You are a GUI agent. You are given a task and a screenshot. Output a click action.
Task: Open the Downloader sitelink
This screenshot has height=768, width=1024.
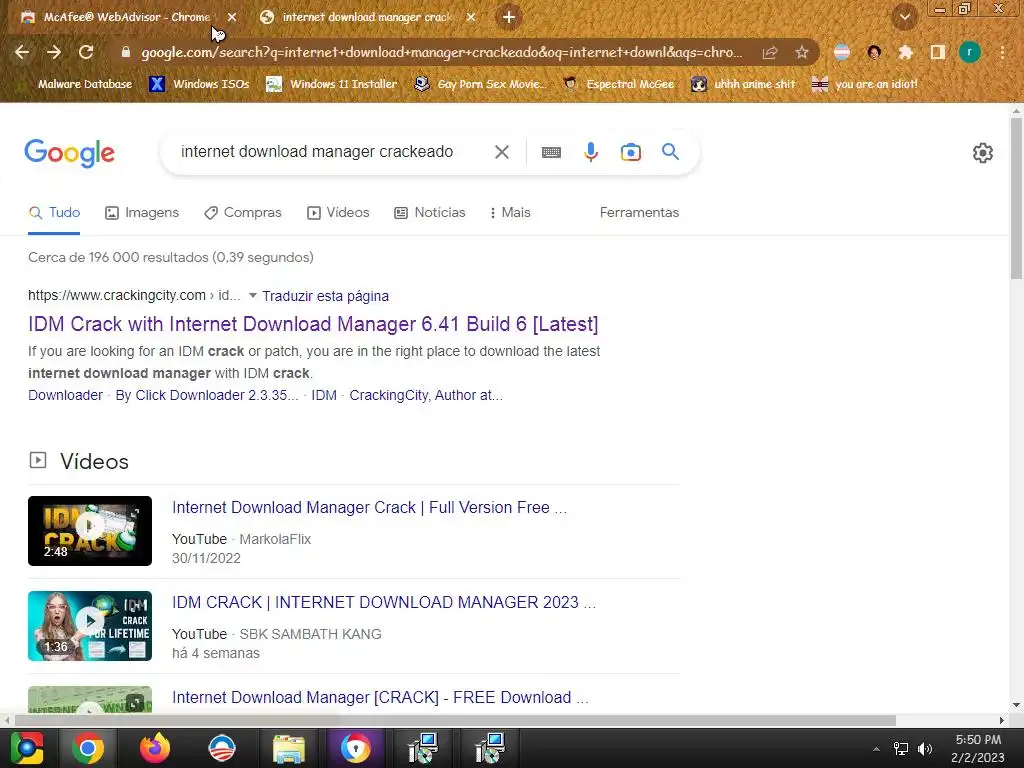coord(65,395)
